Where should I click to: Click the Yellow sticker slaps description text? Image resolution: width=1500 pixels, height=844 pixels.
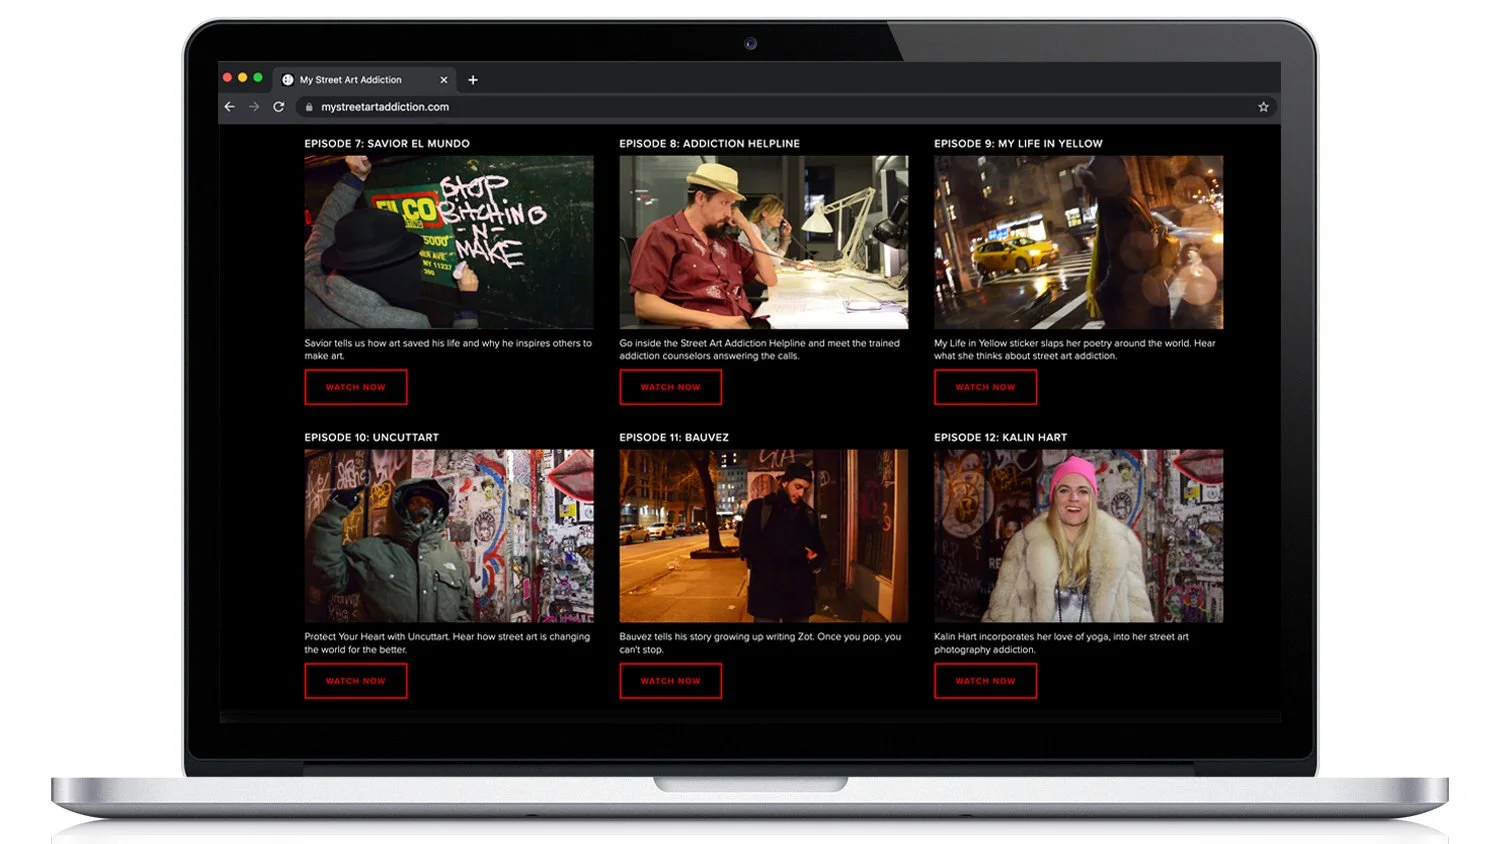tap(1075, 349)
